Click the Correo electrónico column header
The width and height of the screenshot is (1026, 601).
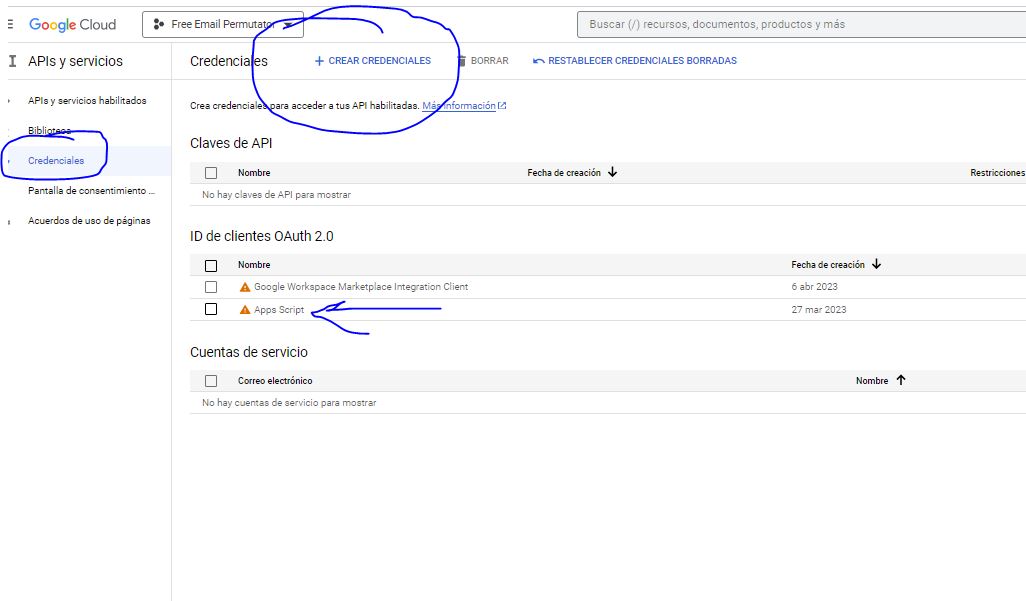coord(275,381)
